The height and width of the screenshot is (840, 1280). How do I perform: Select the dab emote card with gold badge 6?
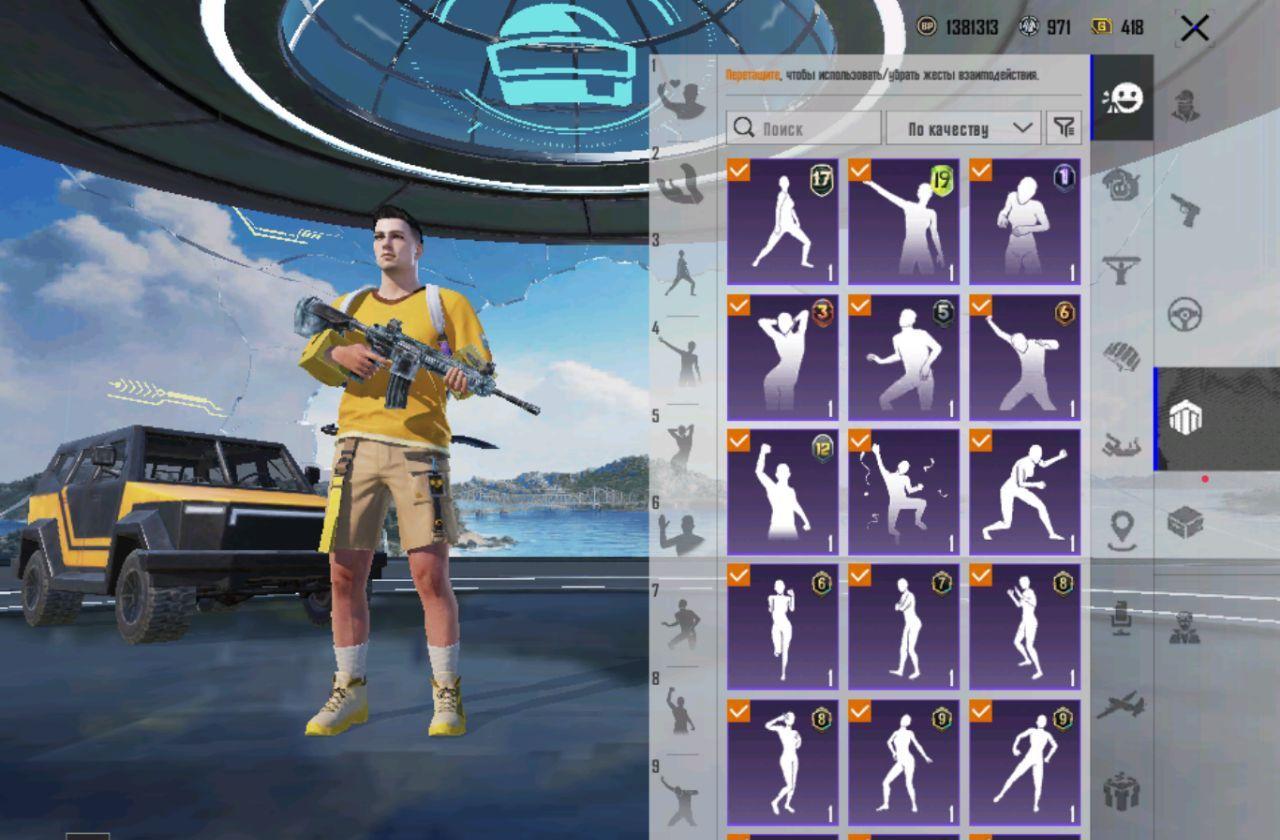pos(1025,357)
